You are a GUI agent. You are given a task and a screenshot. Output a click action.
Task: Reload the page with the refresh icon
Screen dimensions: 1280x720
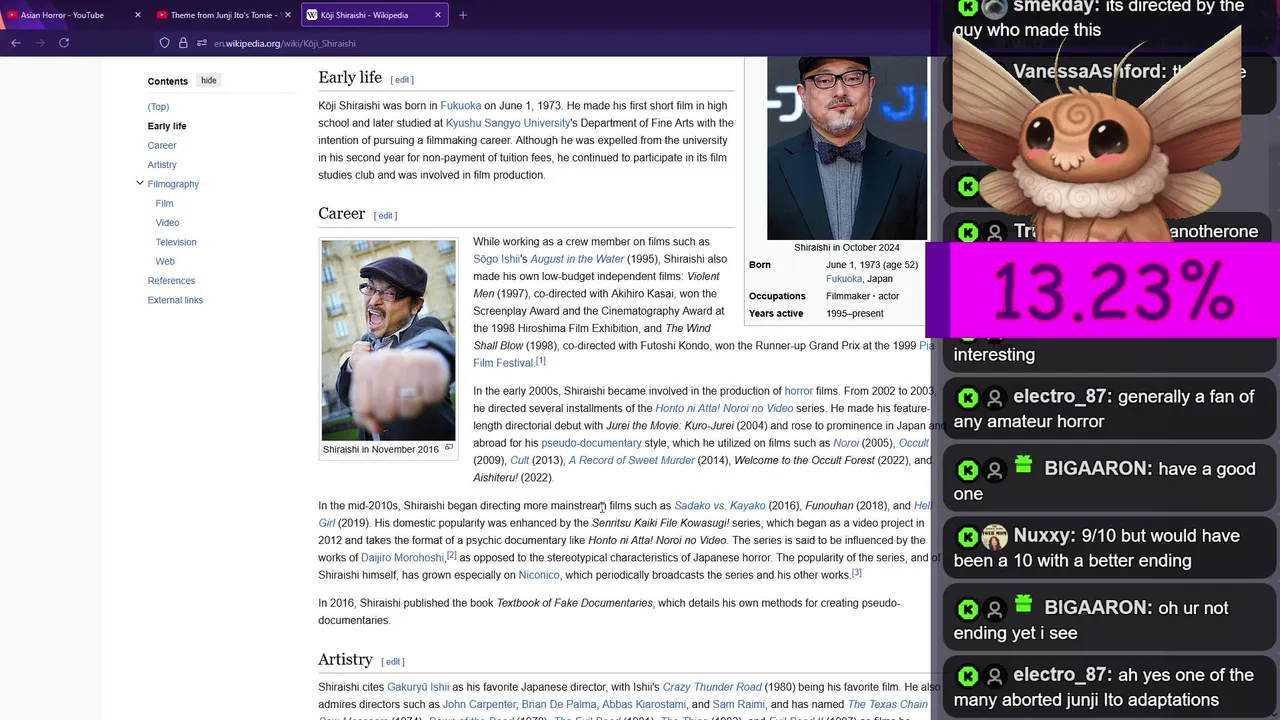click(64, 43)
